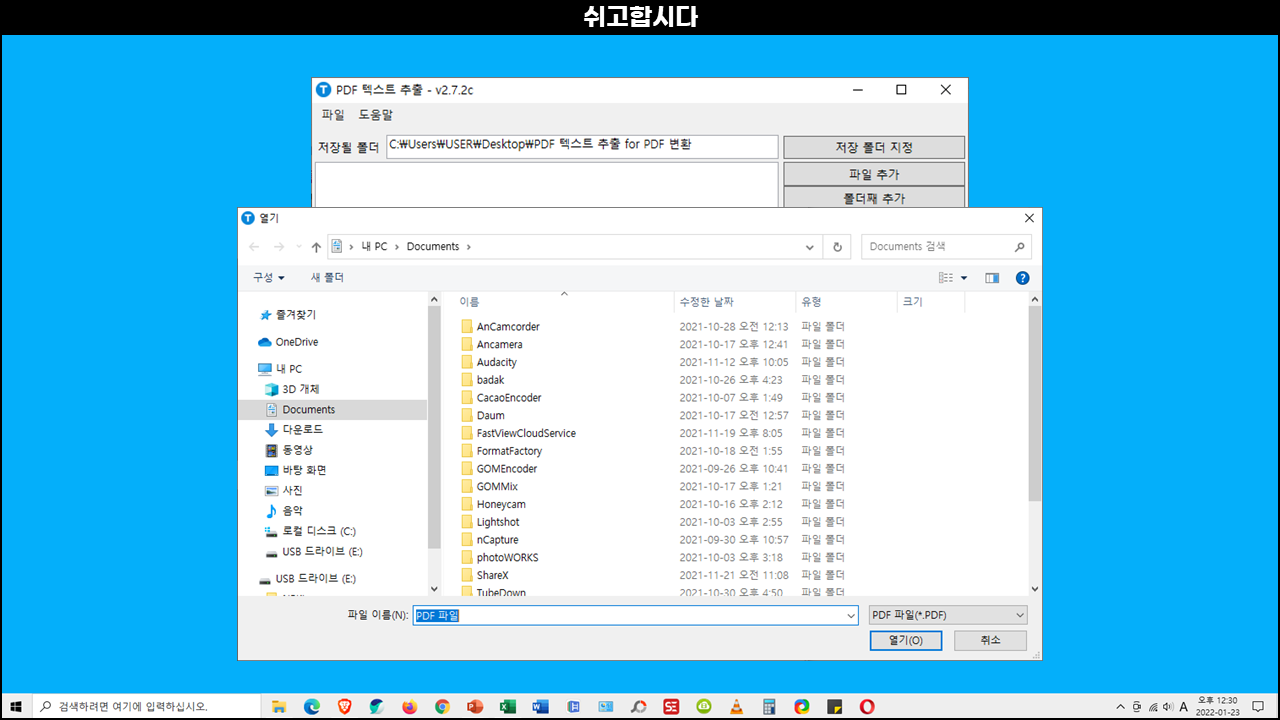This screenshot has width=1280, height=720.
Task: Refresh the Documents folder listing
Action: [838, 247]
